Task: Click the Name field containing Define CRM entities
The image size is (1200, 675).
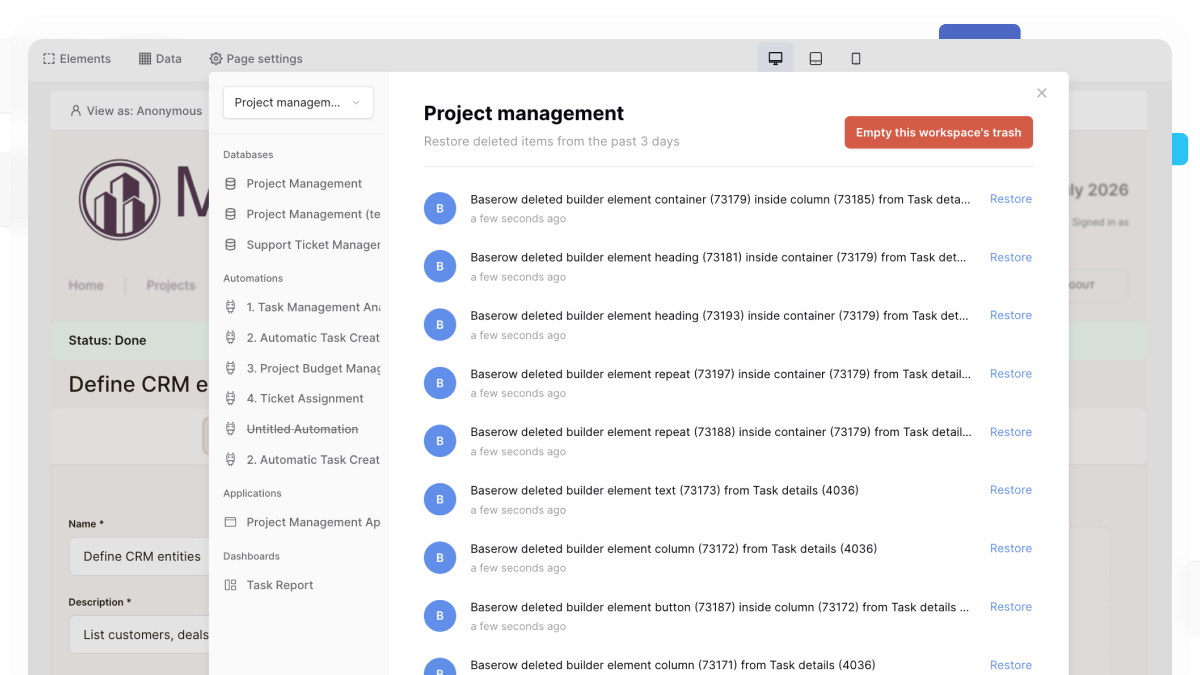Action: coord(139,556)
